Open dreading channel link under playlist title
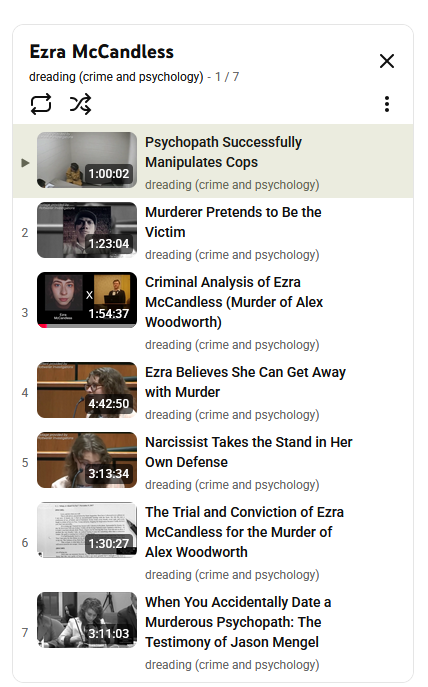This screenshot has width=428, height=687. pos(116,77)
